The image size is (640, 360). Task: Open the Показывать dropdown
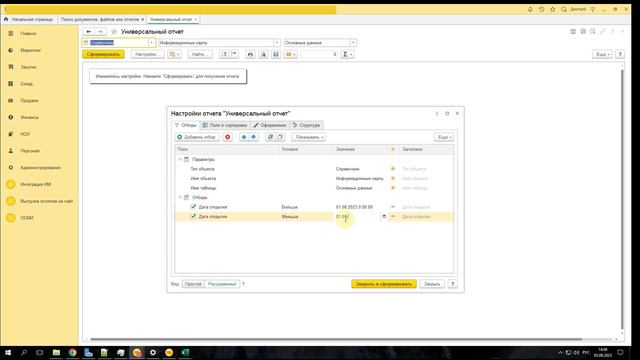309,137
